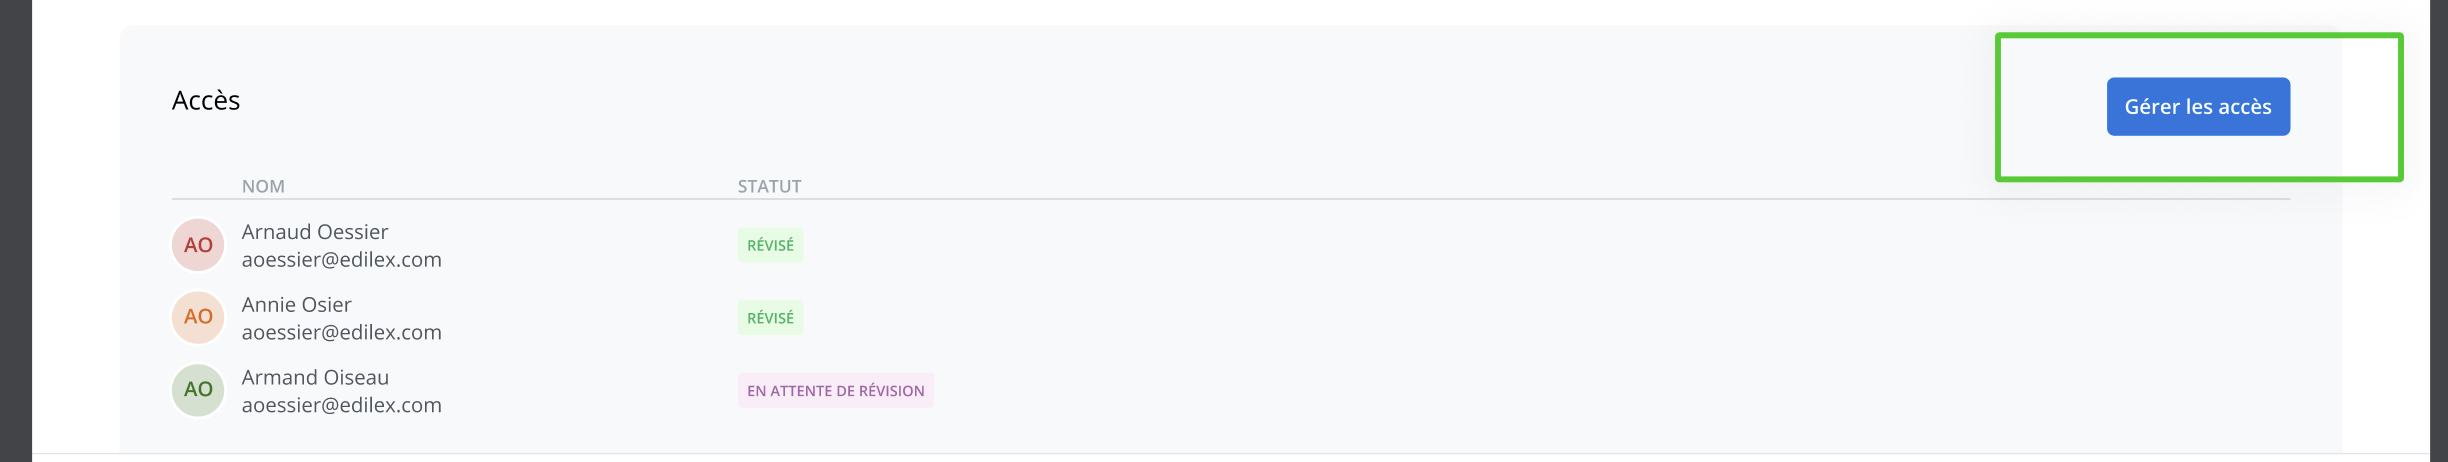The height and width of the screenshot is (462, 2448).
Task: Sort by the NOM column header
Action: pos(263,186)
